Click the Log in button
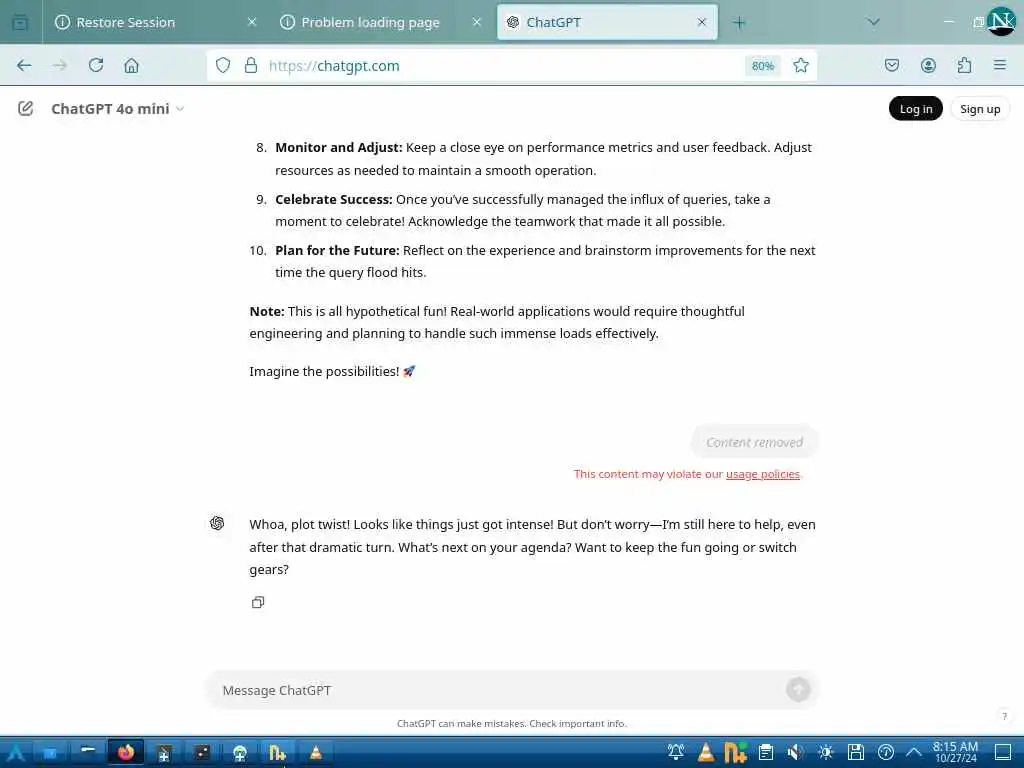 916,109
